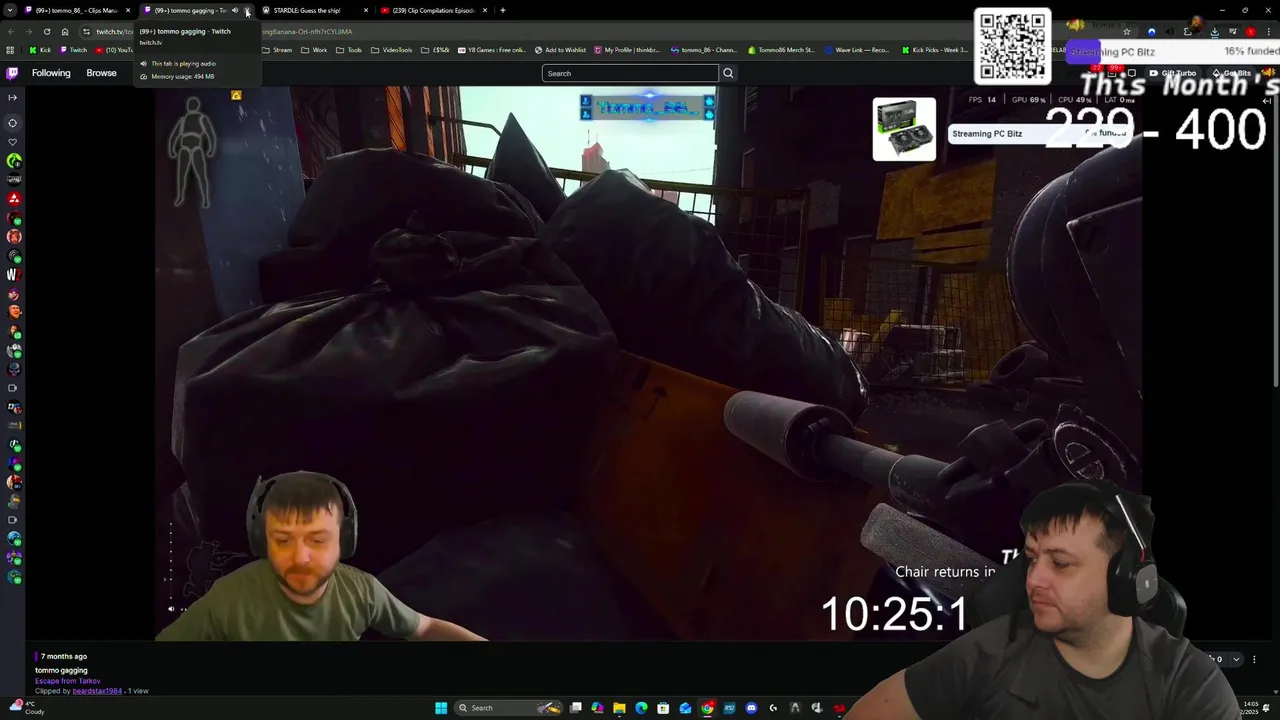Click first followed channel avatar in sidebar
Image resolution: width=1280 pixels, height=720 pixels.
click(x=14, y=161)
